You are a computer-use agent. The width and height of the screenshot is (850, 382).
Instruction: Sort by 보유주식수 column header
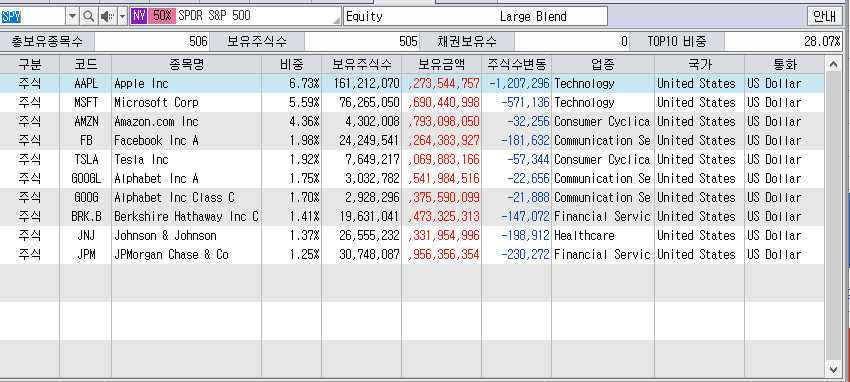pyautogui.click(x=362, y=64)
